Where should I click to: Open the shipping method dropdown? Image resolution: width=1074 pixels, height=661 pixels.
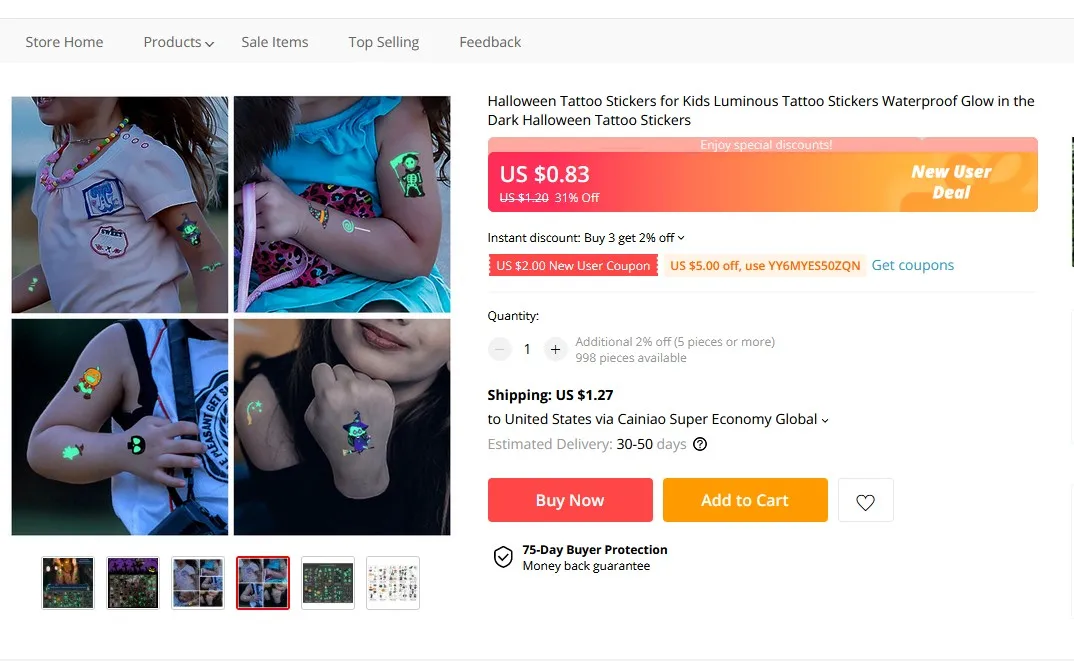tap(825, 420)
